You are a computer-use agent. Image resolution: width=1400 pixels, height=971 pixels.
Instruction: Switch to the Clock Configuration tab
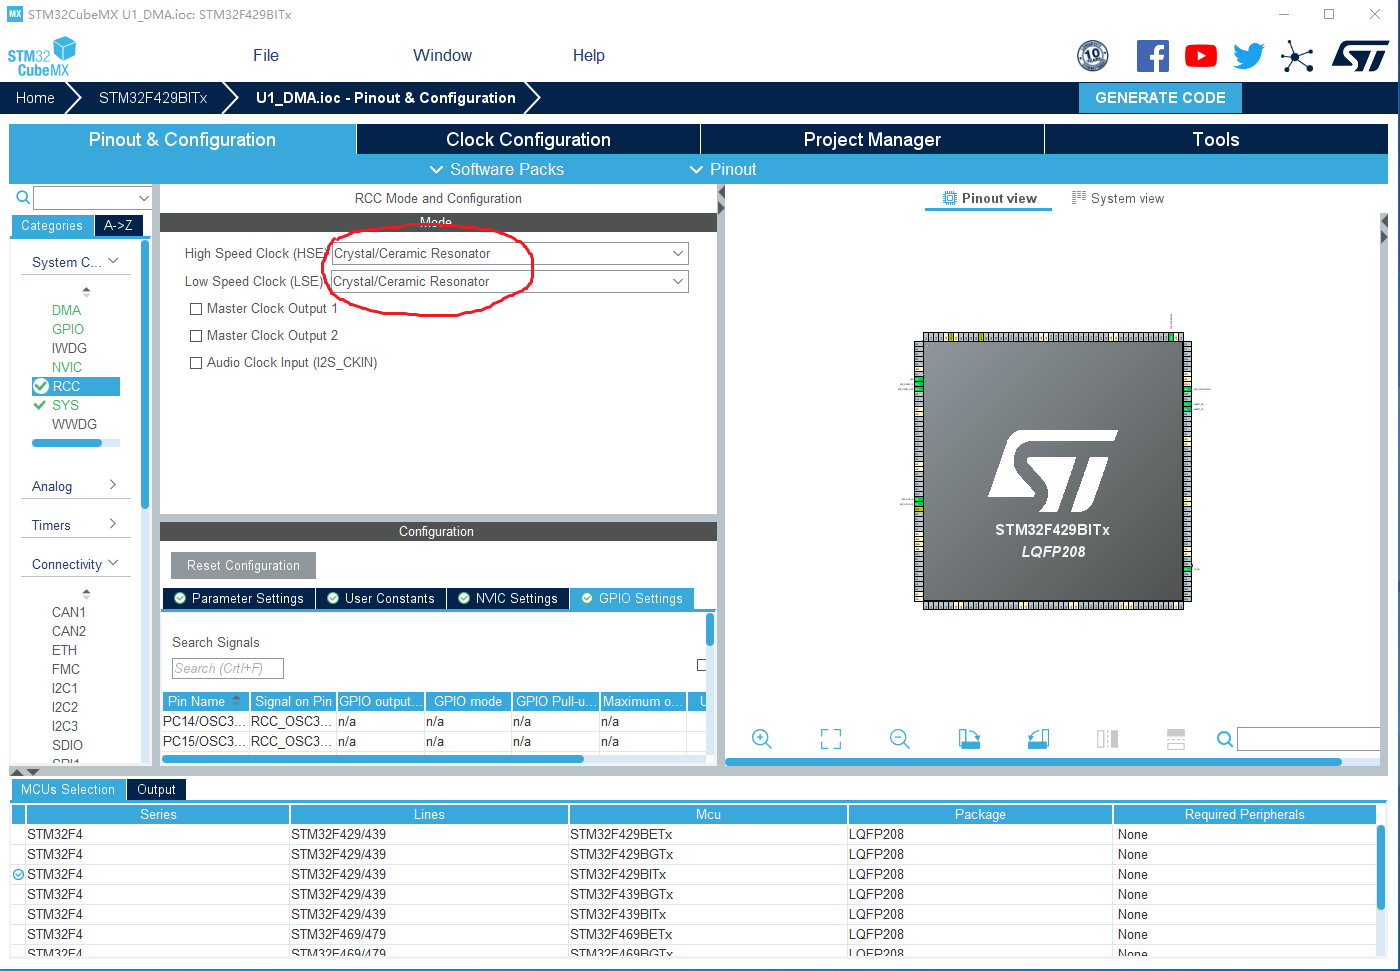click(528, 139)
